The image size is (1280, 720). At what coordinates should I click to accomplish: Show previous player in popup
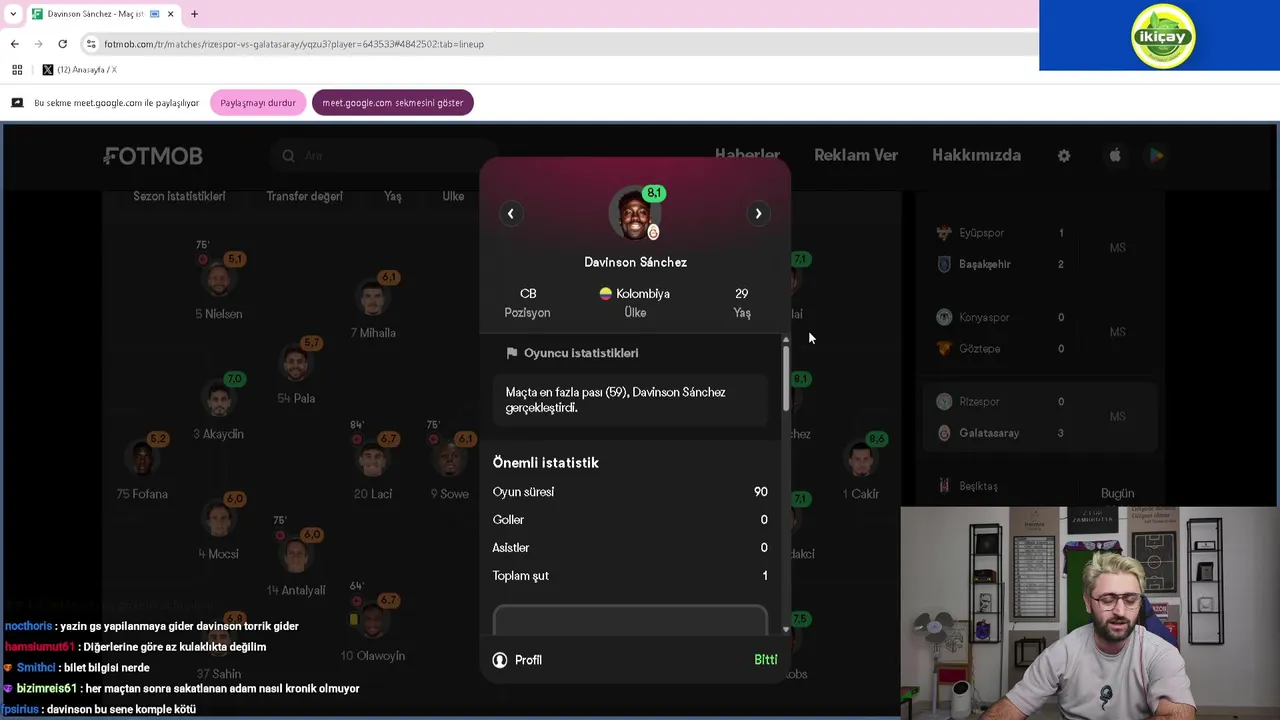[x=510, y=213]
